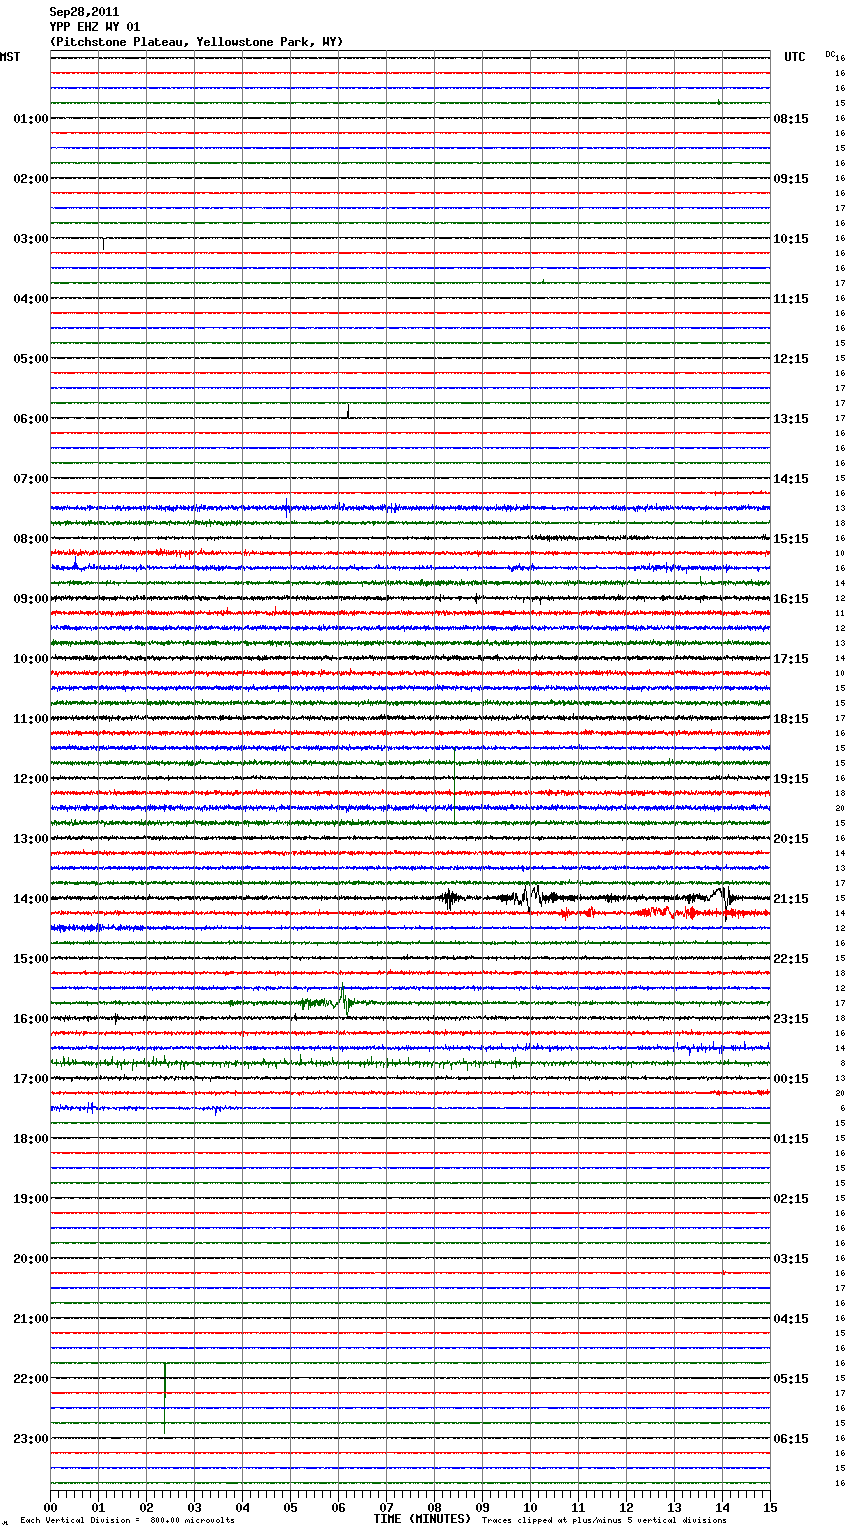Image resolution: width=850 pixels, height=1534 pixels.
Task: Select the station code YPP EHZ WY 01
Action: [x=95, y=27]
